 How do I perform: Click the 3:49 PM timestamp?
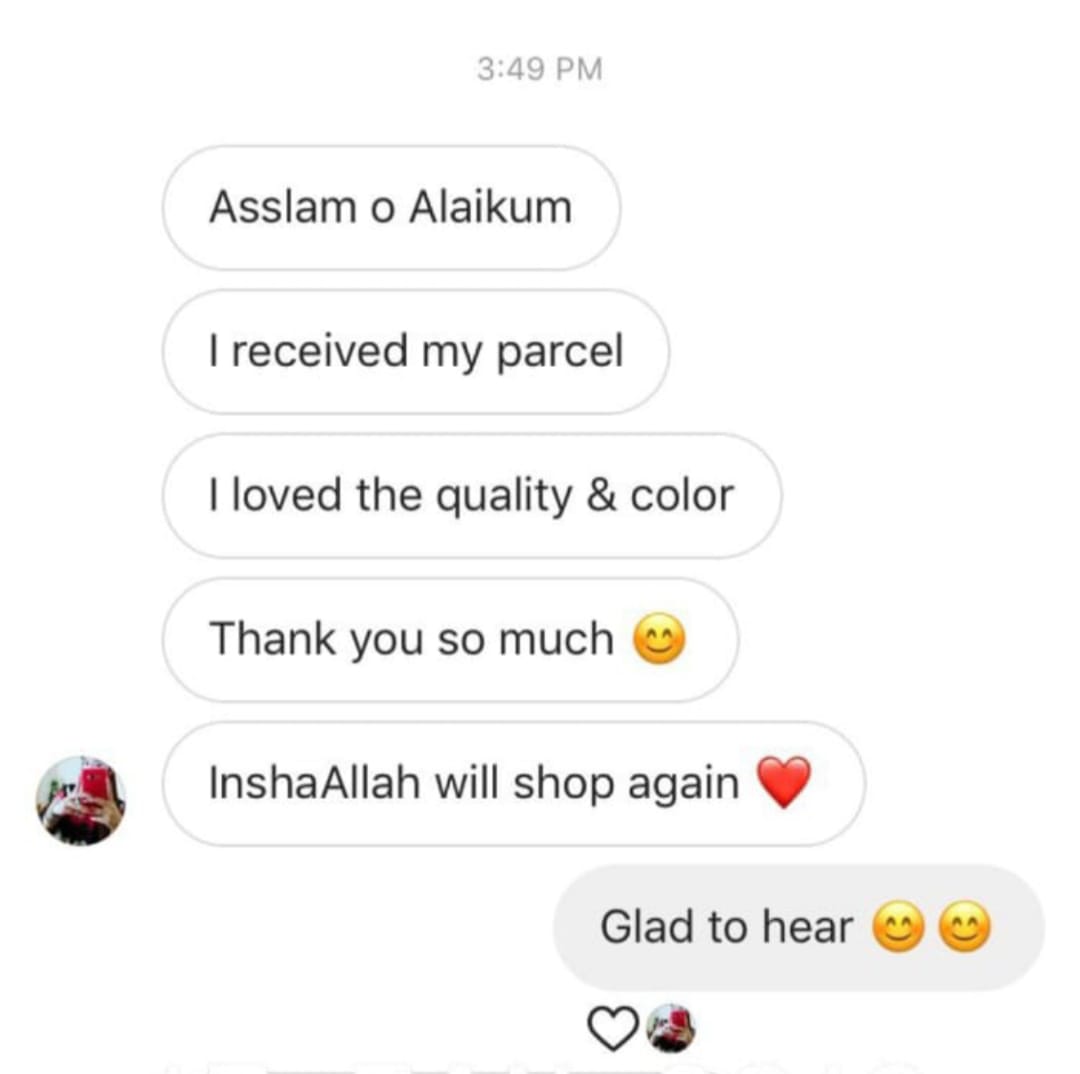pos(539,70)
